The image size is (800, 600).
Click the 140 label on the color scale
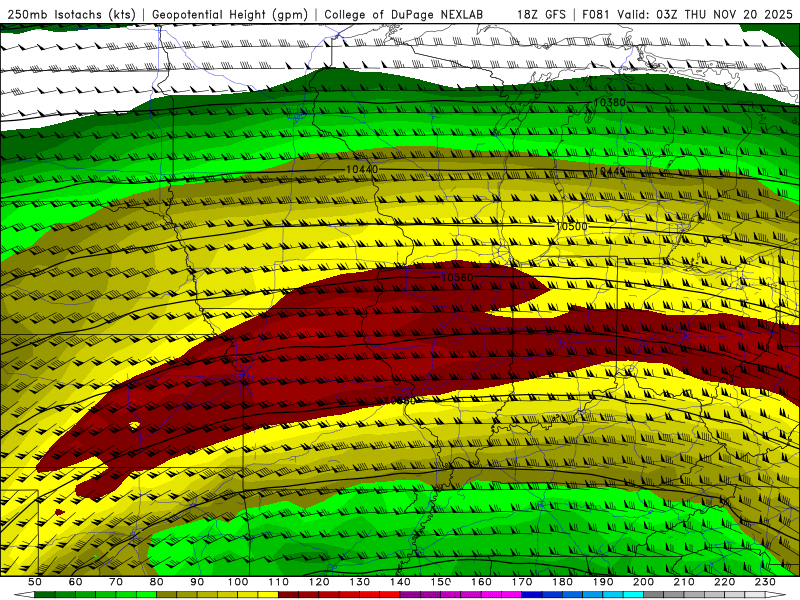coord(400,582)
